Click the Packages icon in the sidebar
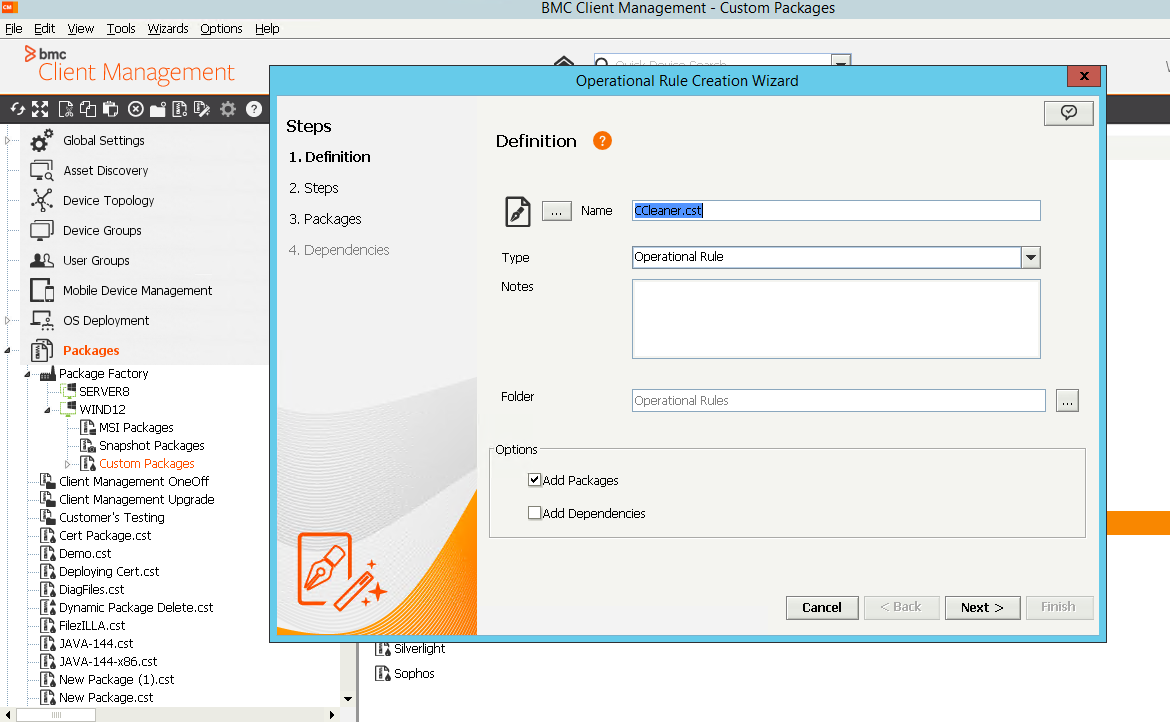This screenshot has height=722, width=1170. coord(42,350)
